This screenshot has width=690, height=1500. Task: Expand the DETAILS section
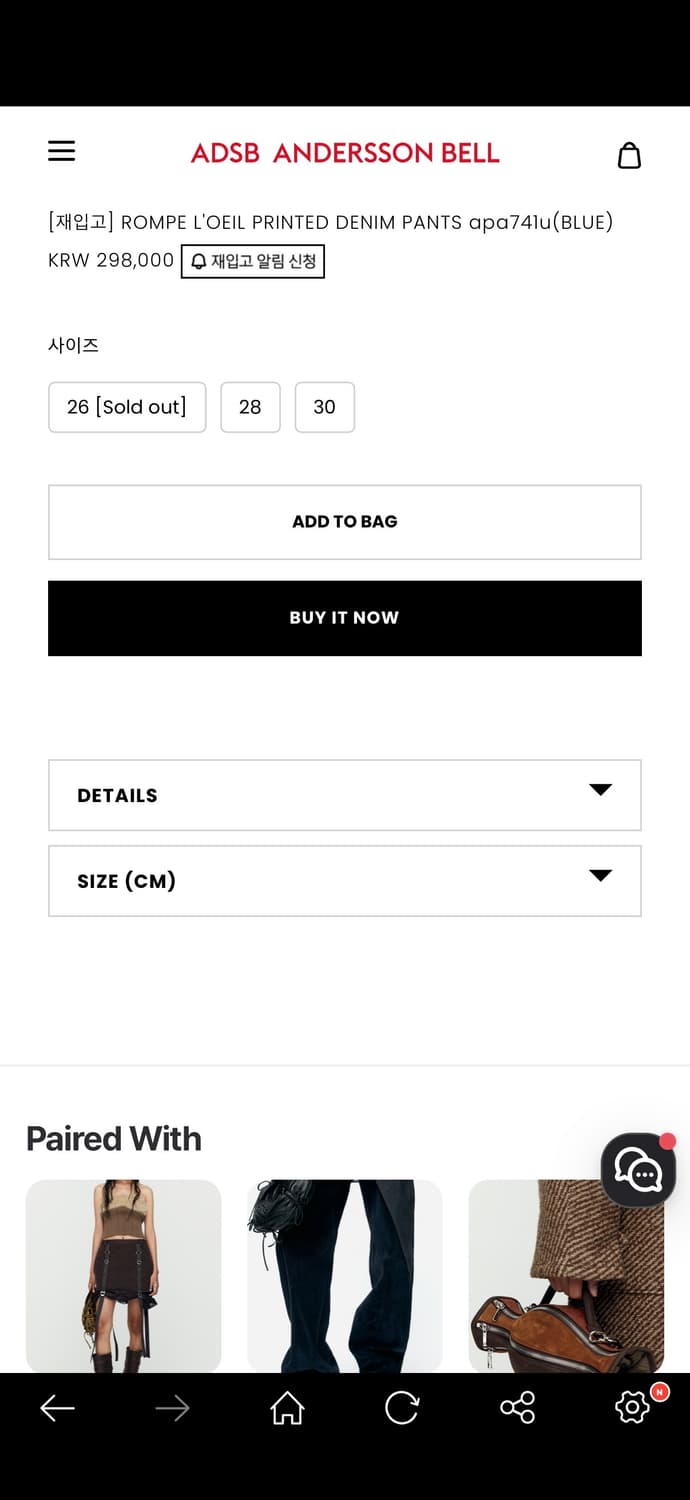tap(344, 795)
